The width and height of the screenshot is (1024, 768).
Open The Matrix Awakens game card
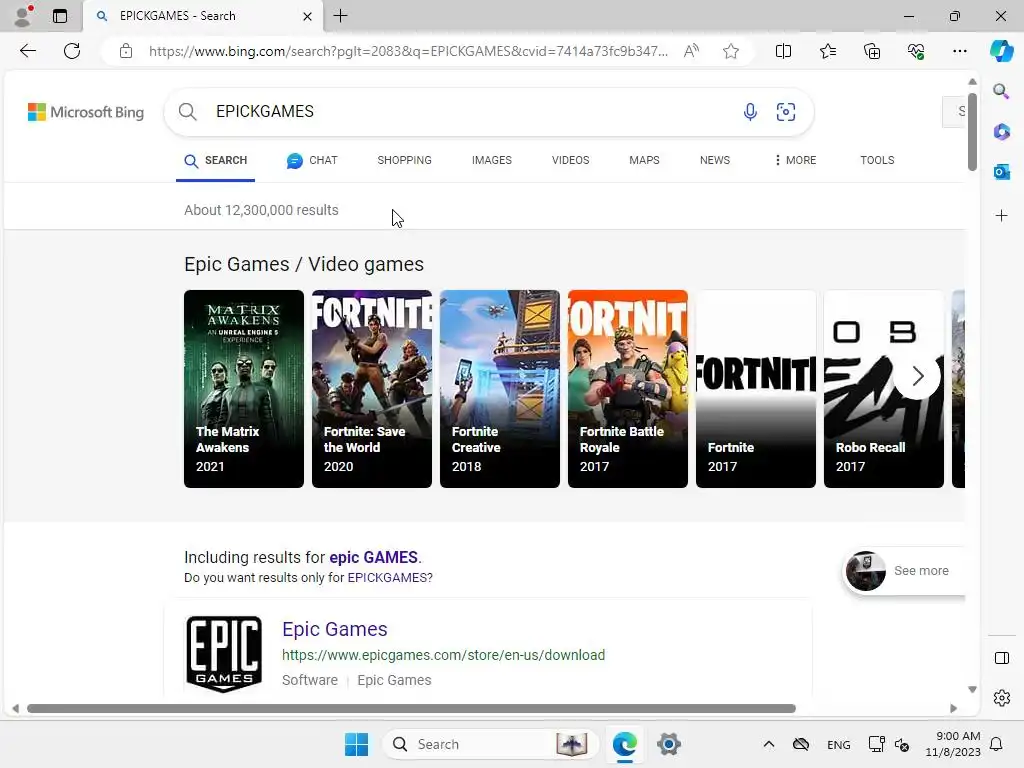244,389
